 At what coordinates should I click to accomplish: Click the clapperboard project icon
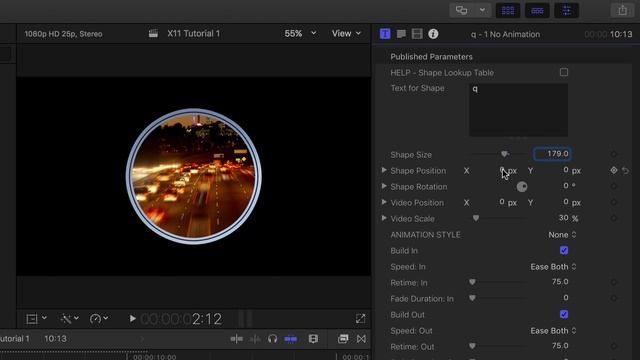click(x=153, y=33)
